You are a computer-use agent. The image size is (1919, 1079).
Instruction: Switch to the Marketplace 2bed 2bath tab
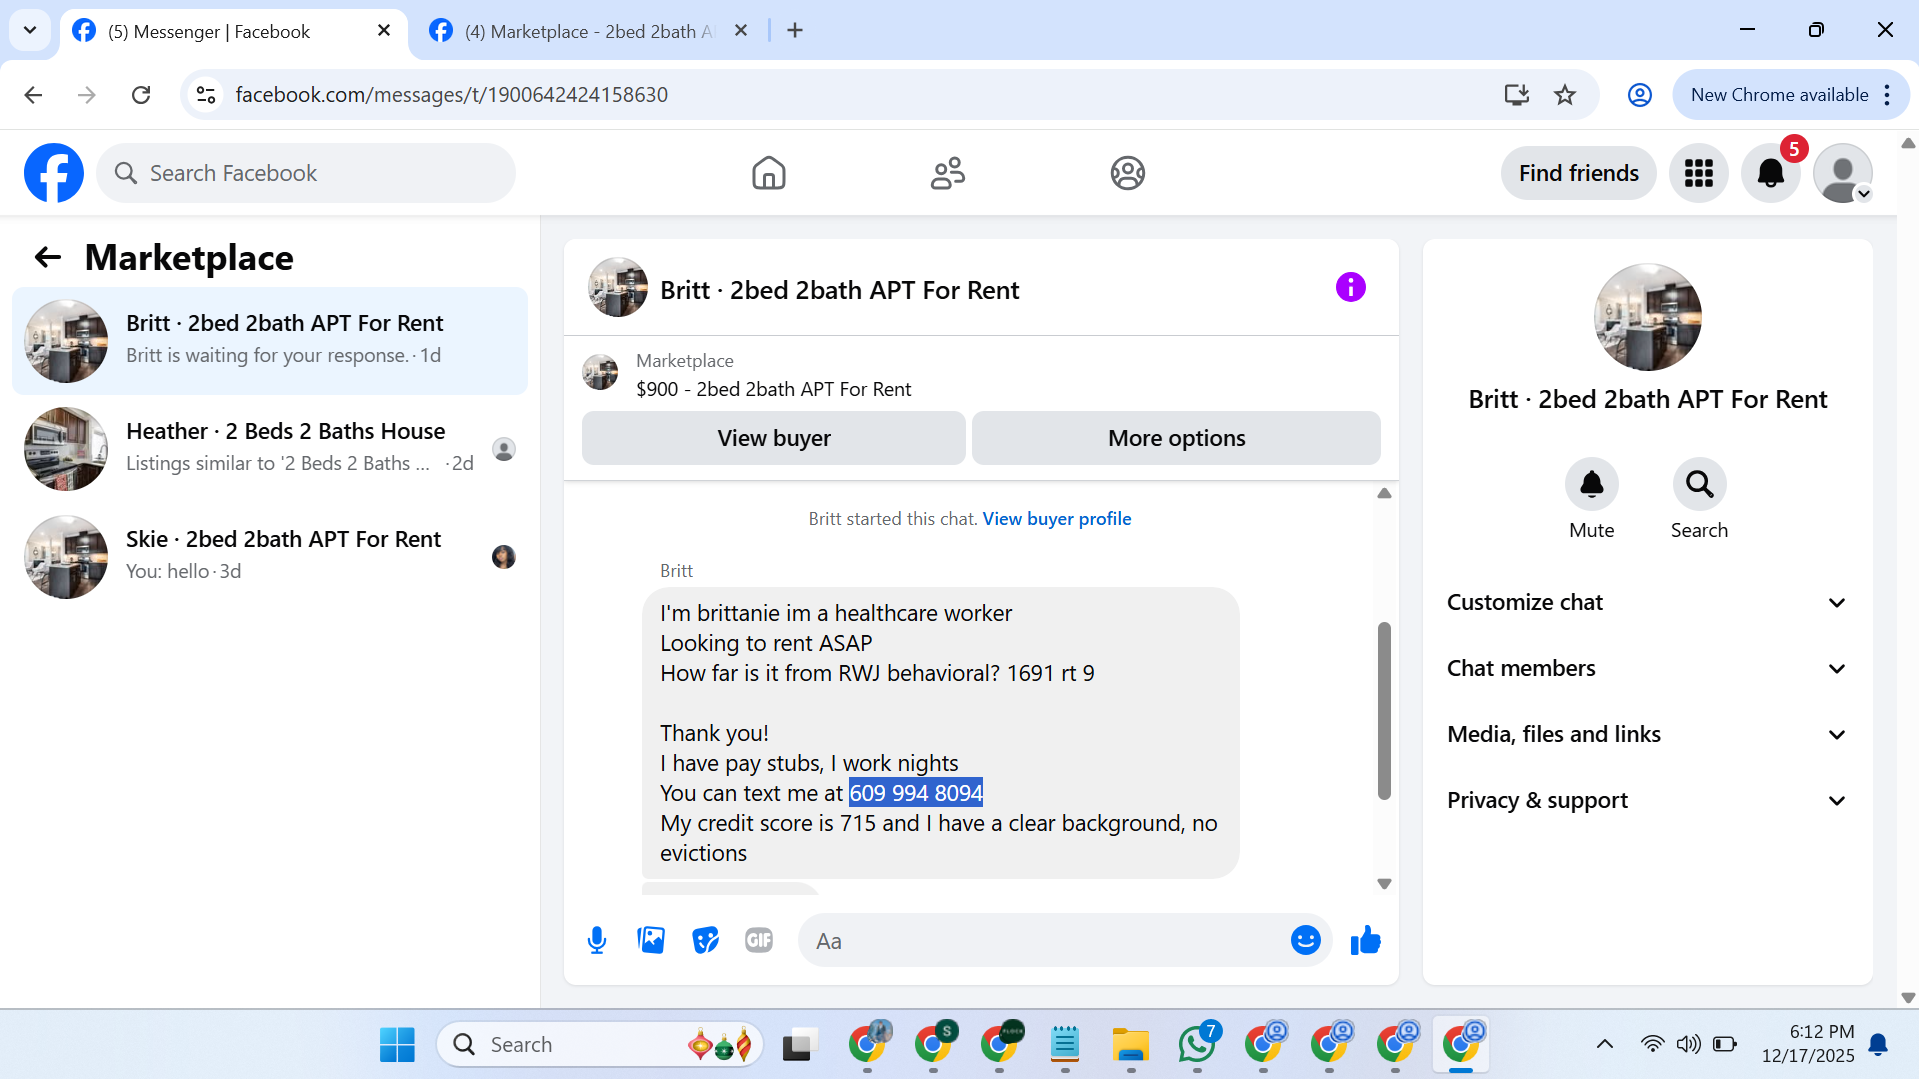(x=590, y=32)
